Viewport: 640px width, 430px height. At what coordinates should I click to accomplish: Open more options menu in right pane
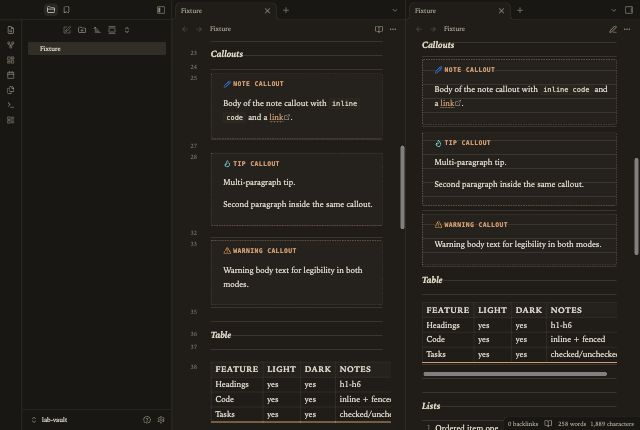click(x=627, y=29)
